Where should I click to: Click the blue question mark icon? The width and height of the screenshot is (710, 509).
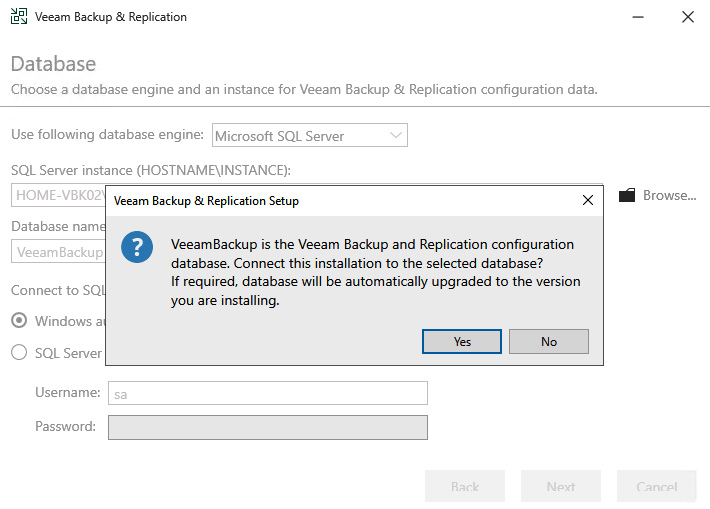tap(137, 247)
